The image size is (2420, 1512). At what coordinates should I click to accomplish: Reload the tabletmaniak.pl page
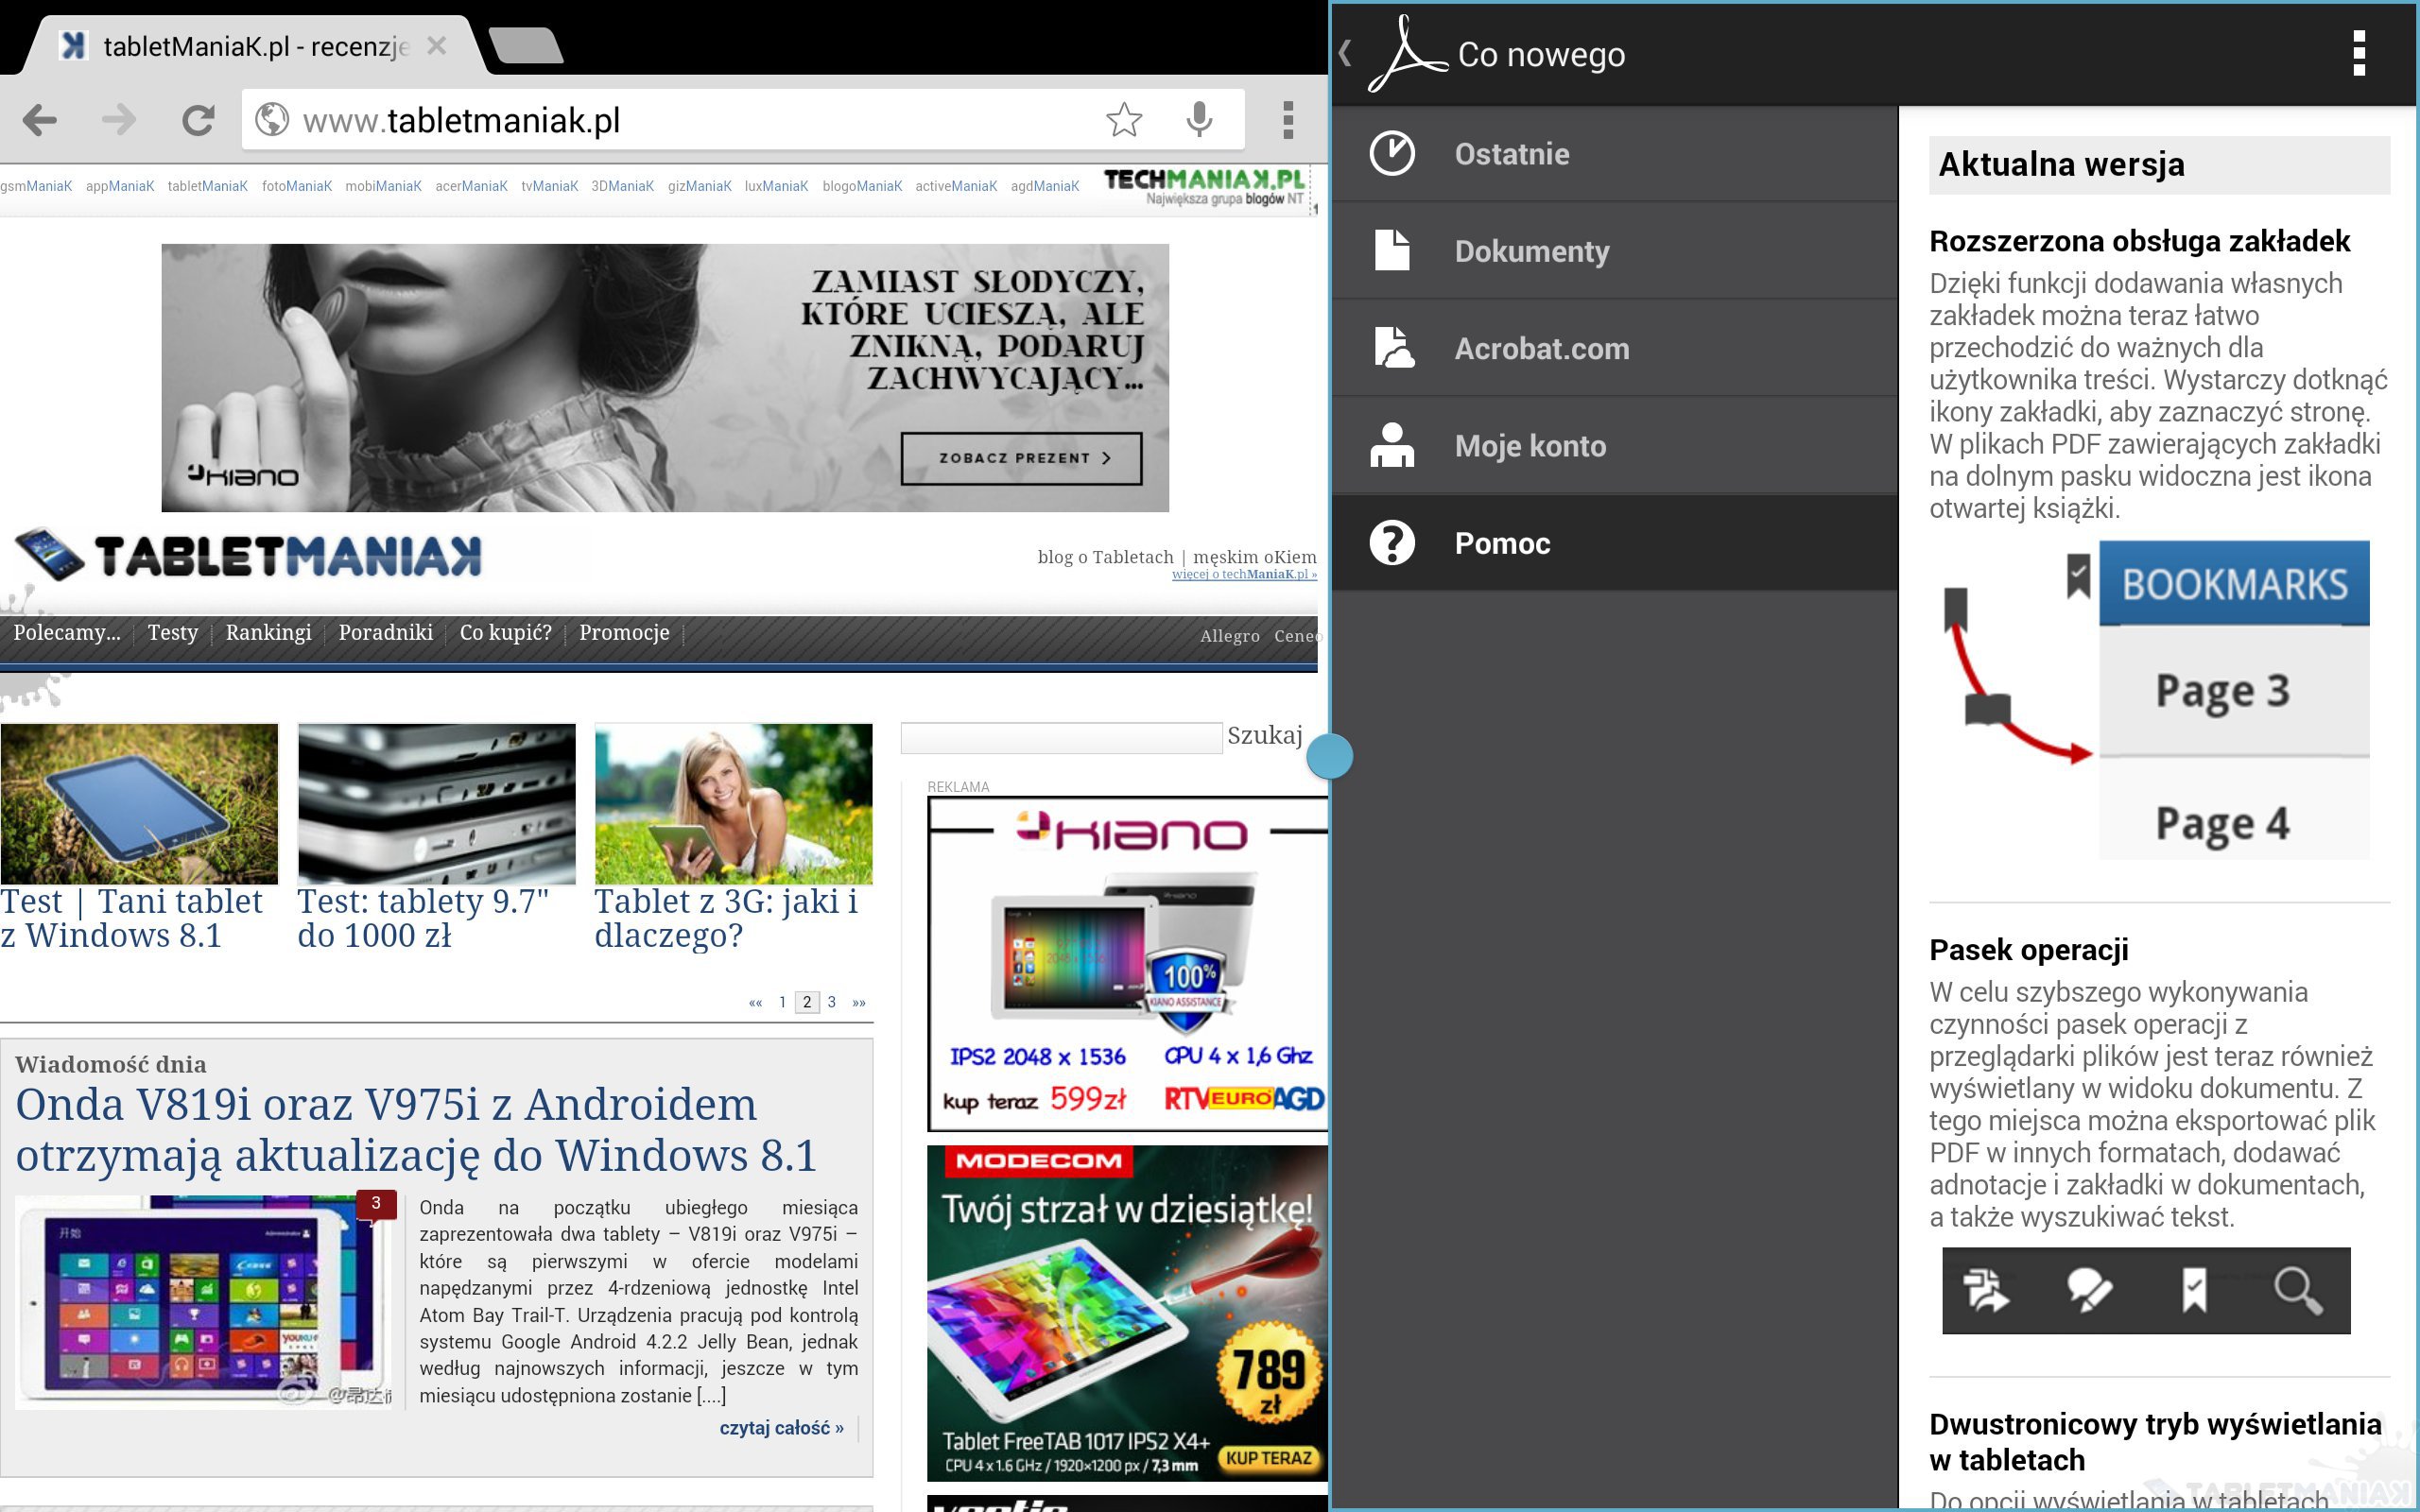197,120
